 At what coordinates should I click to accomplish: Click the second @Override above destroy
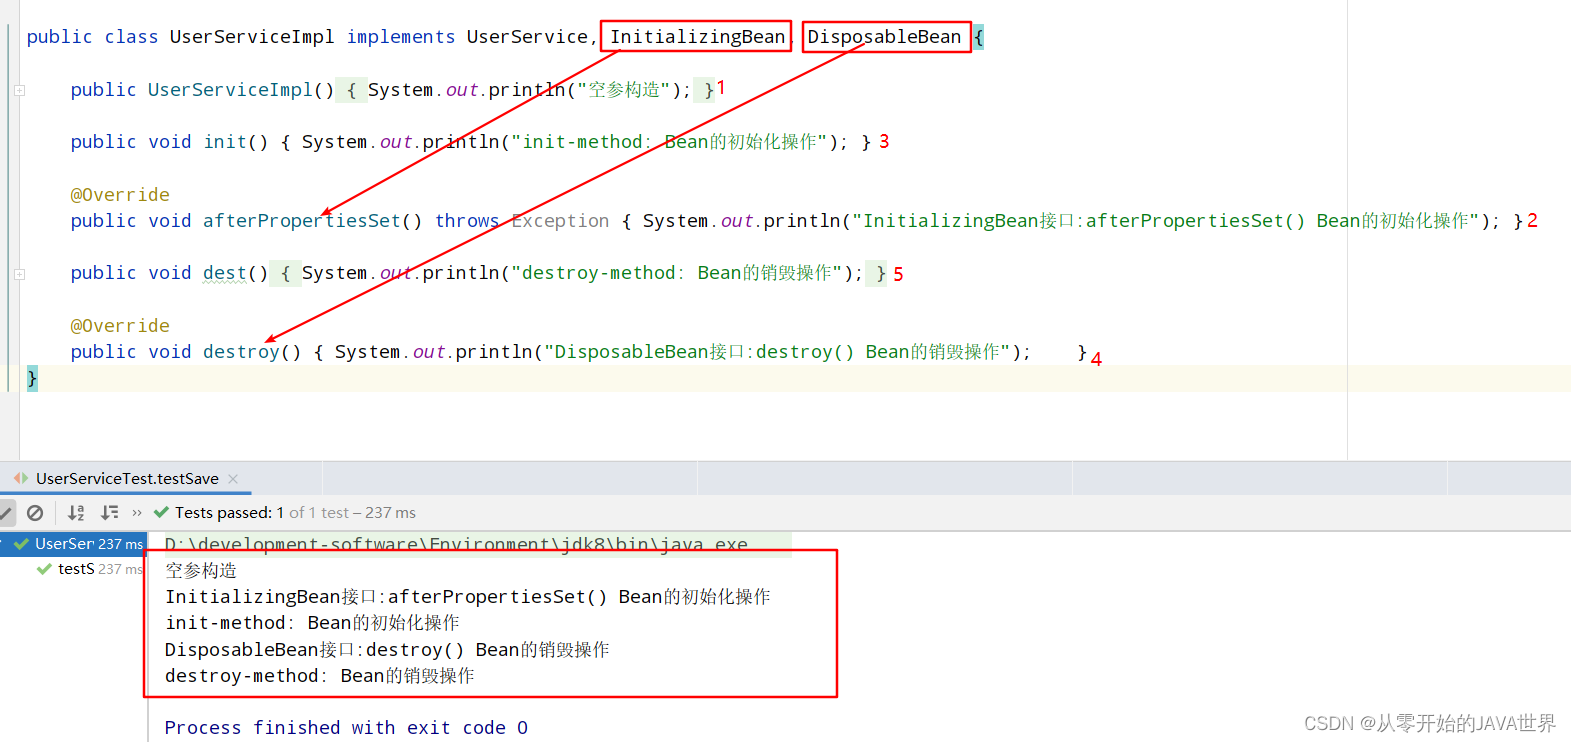tap(120, 326)
